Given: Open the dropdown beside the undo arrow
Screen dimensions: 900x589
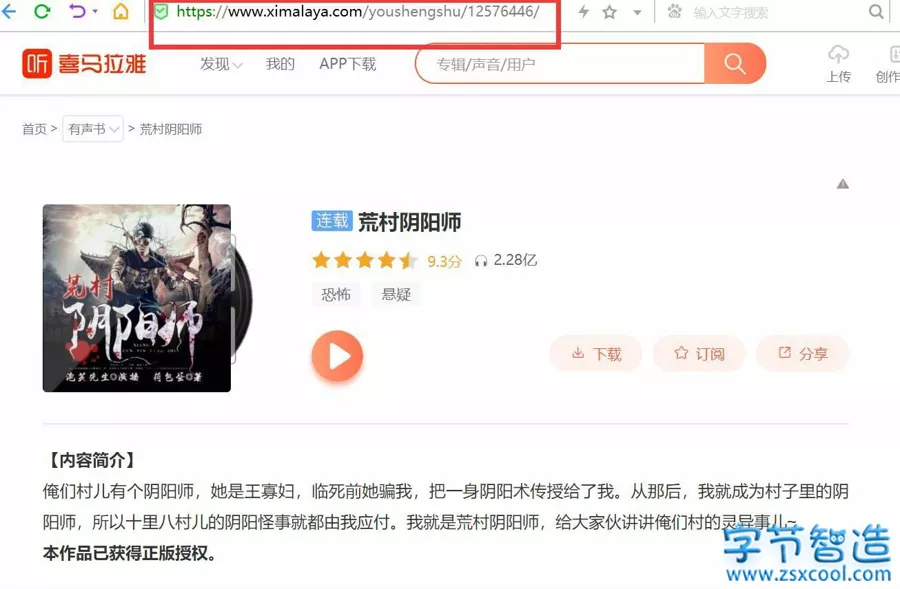Looking at the screenshot, I should point(95,11).
